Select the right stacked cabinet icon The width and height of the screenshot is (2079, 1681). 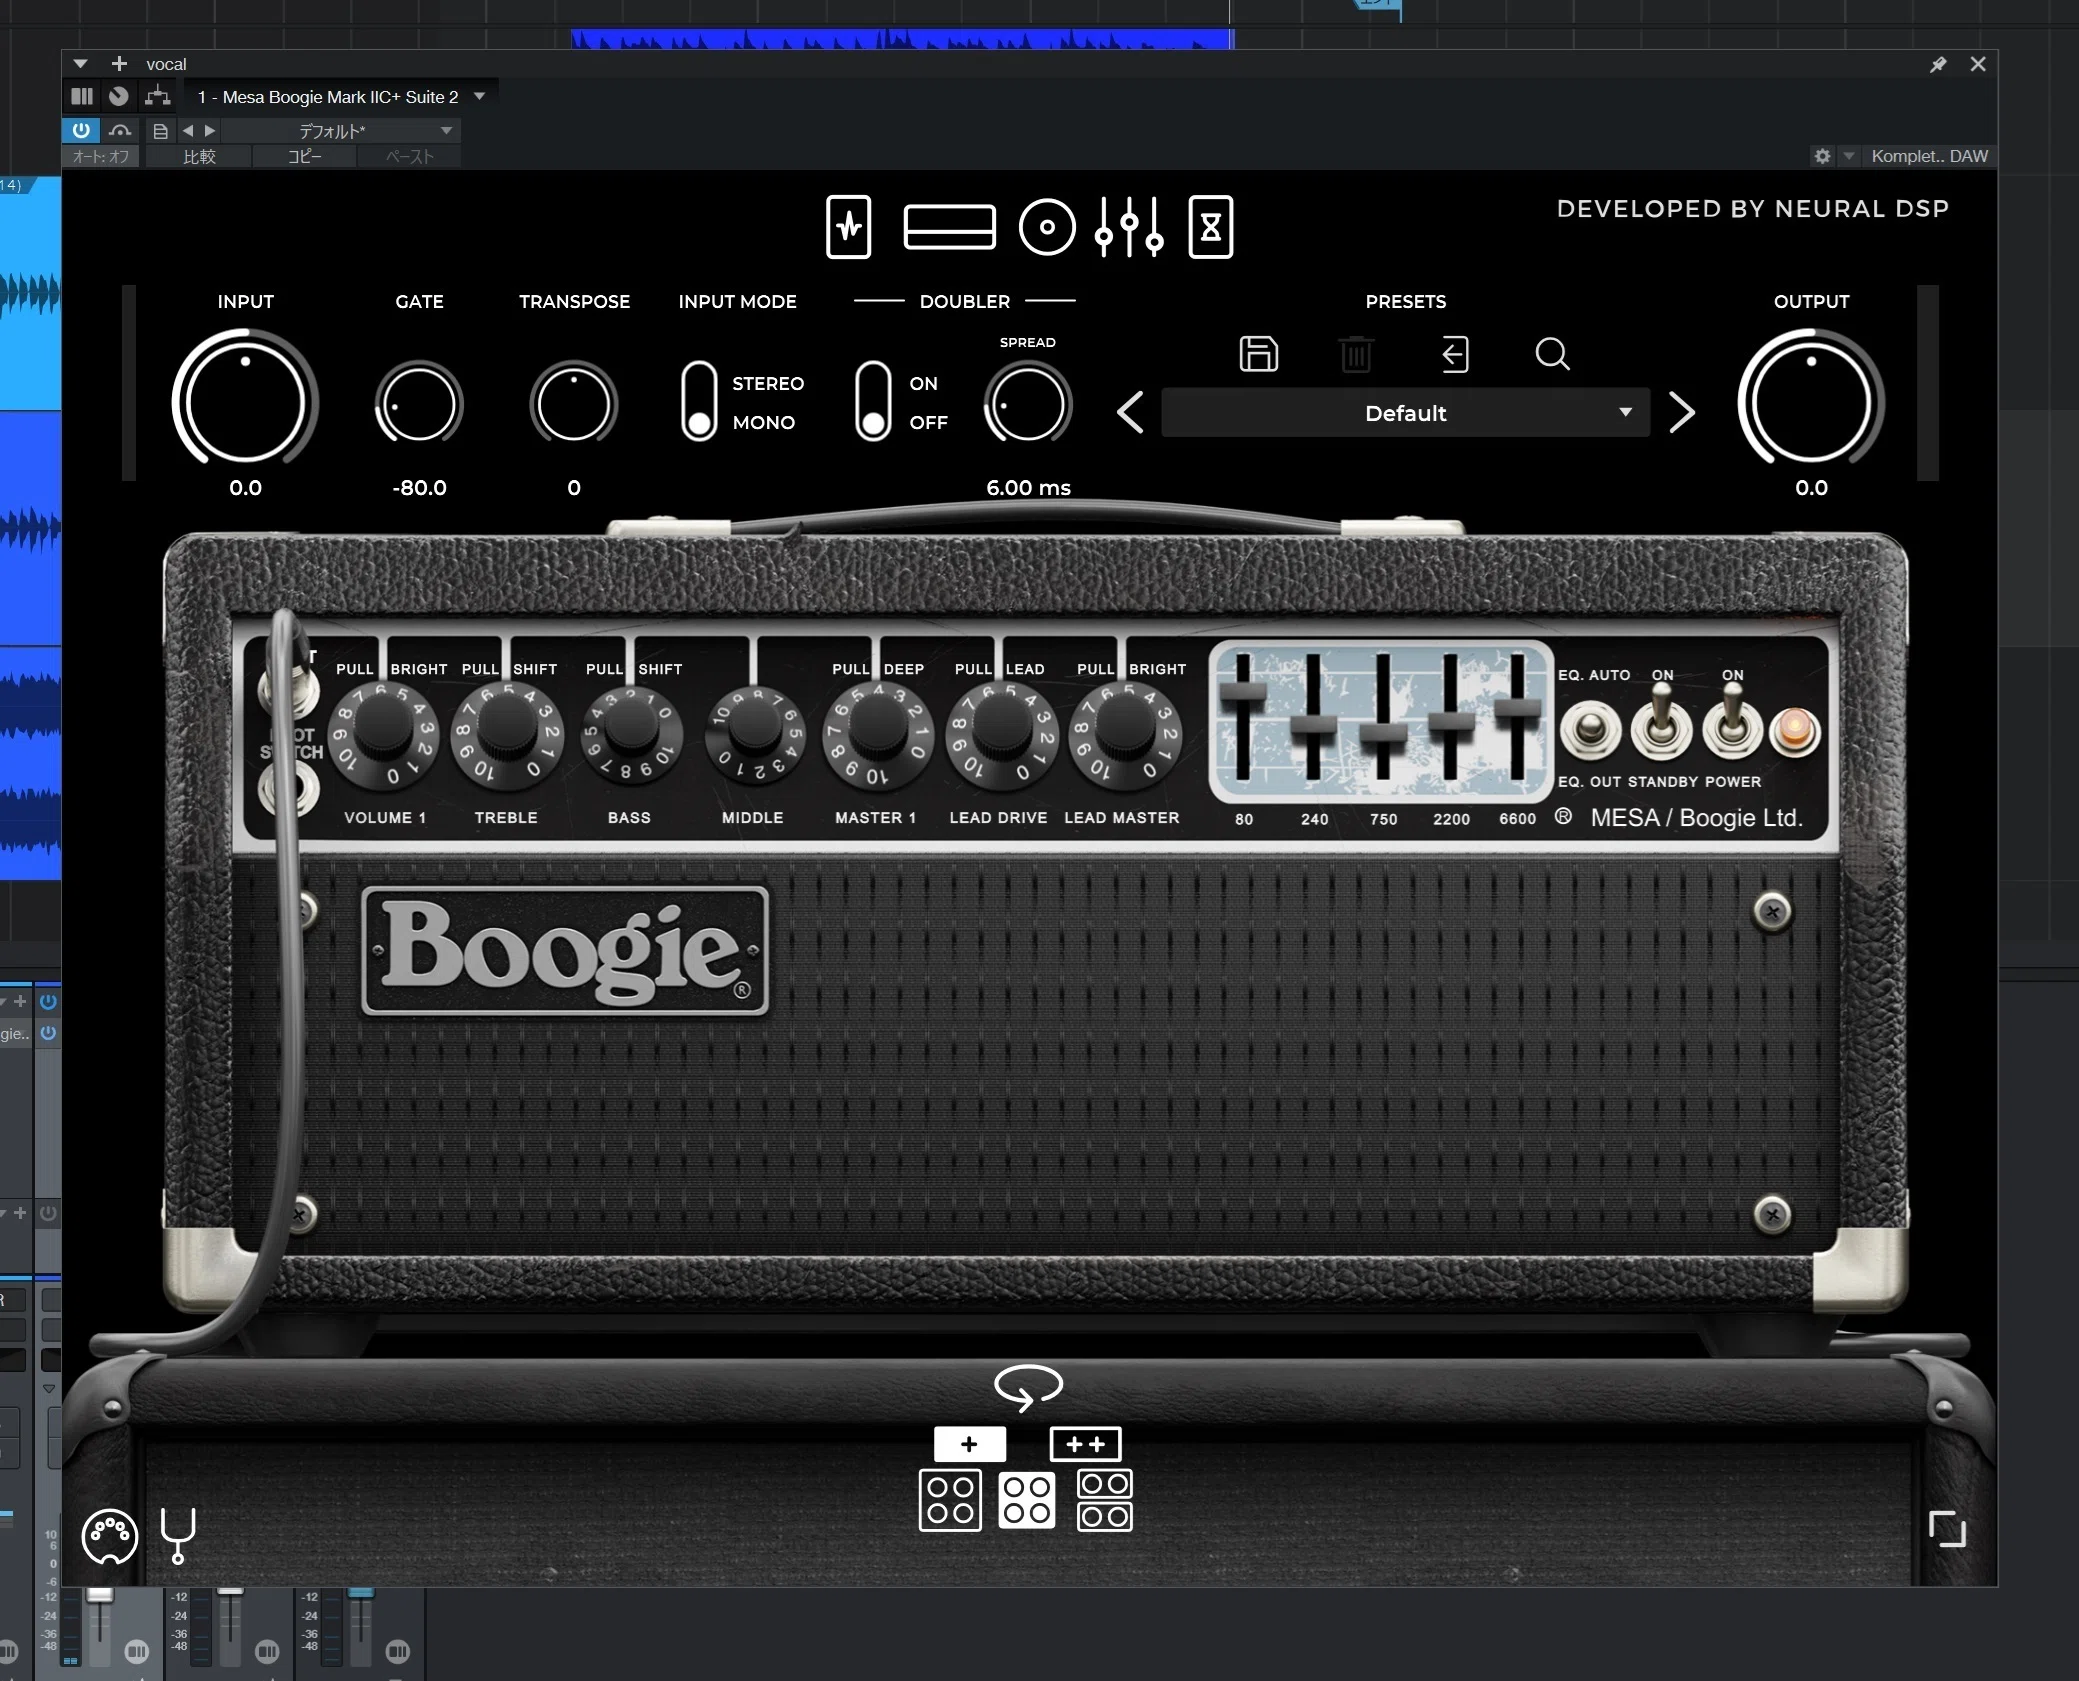pyautogui.click(x=1105, y=1500)
